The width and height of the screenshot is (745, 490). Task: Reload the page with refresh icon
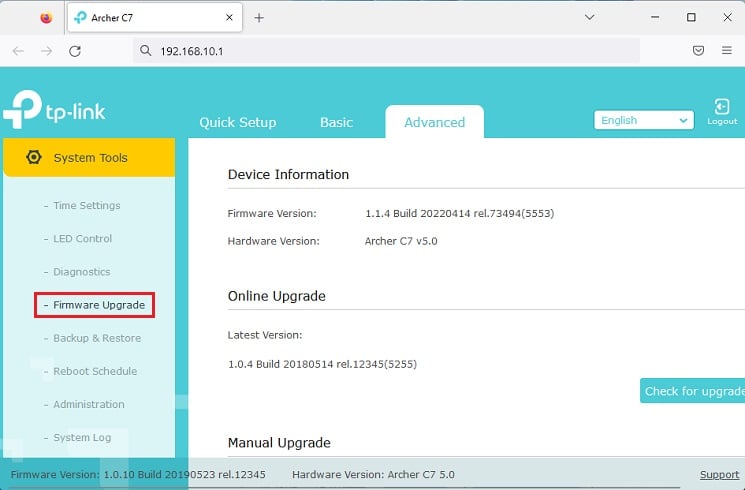click(75, 51)
